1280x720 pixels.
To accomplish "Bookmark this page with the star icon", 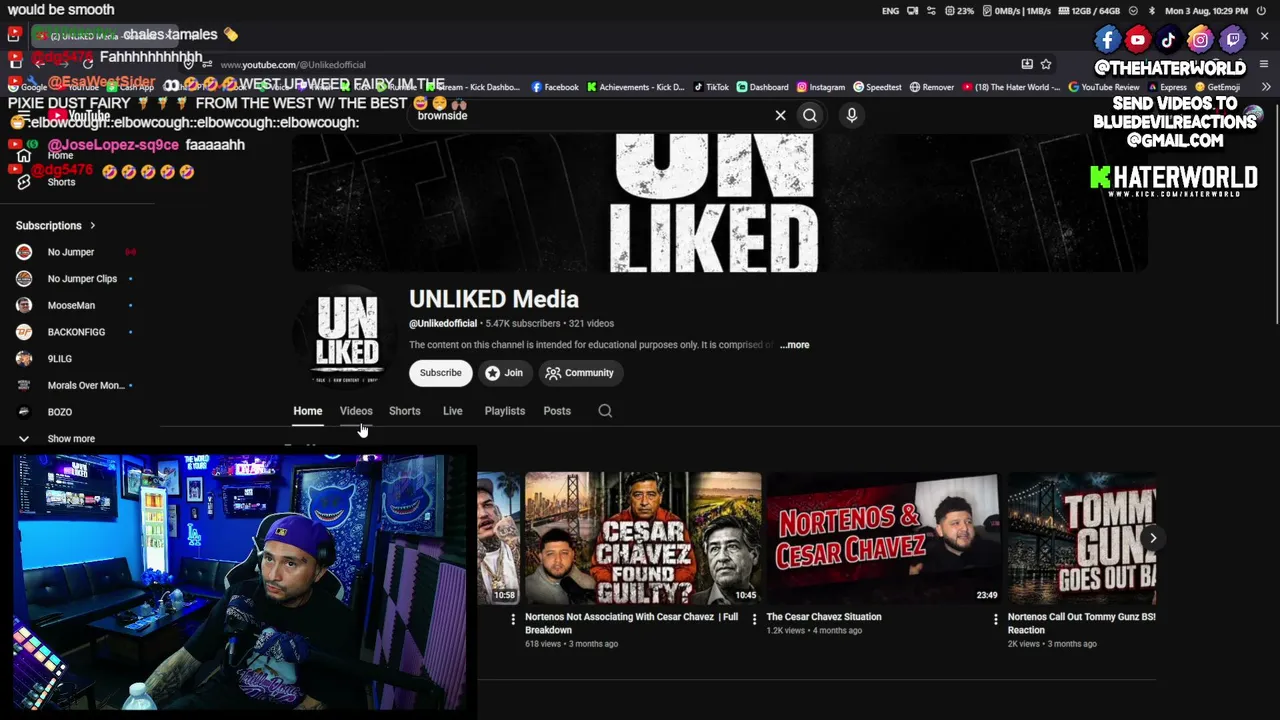I will click(1046, 64).
